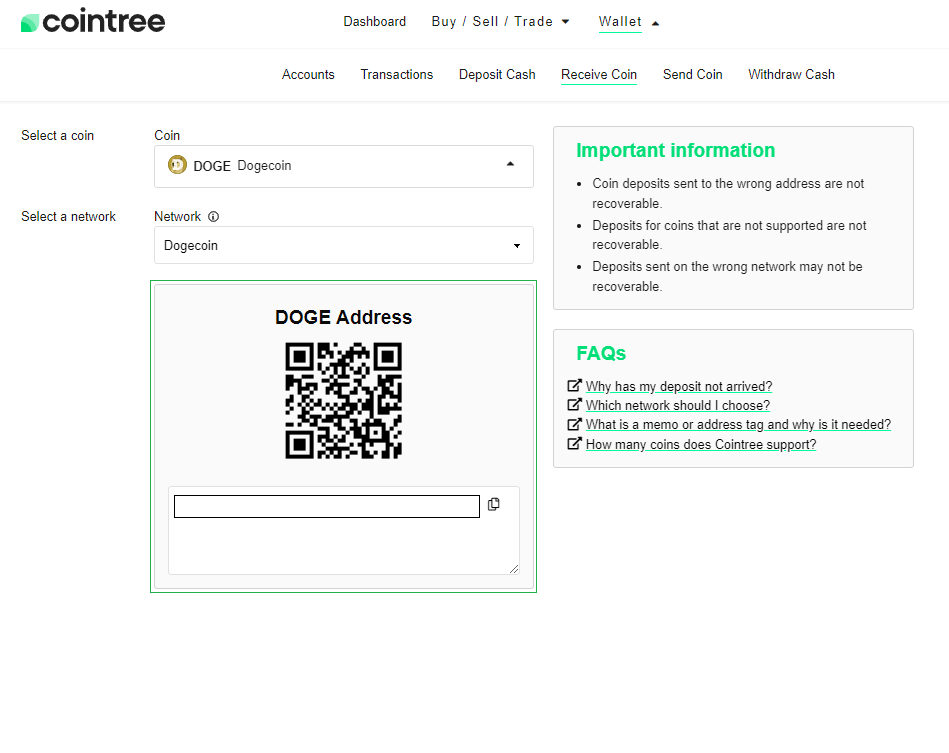The width and height of the screenshot is (949, 753).
Task: Click the 'Select a network' label
Action: coord(68,217)
